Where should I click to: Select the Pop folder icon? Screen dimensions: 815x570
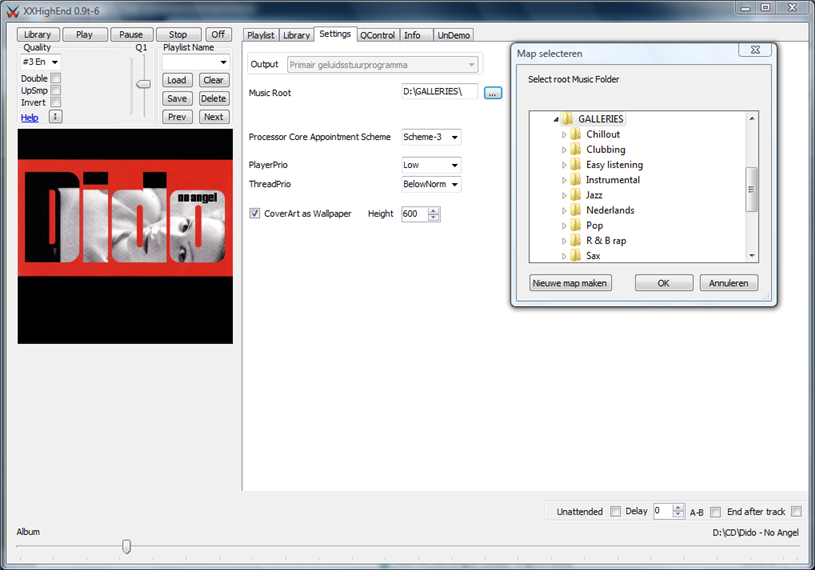(x=575, y=226)
